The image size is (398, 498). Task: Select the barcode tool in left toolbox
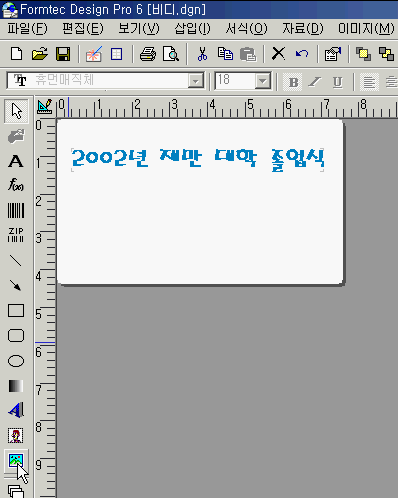tap(16, 210)
